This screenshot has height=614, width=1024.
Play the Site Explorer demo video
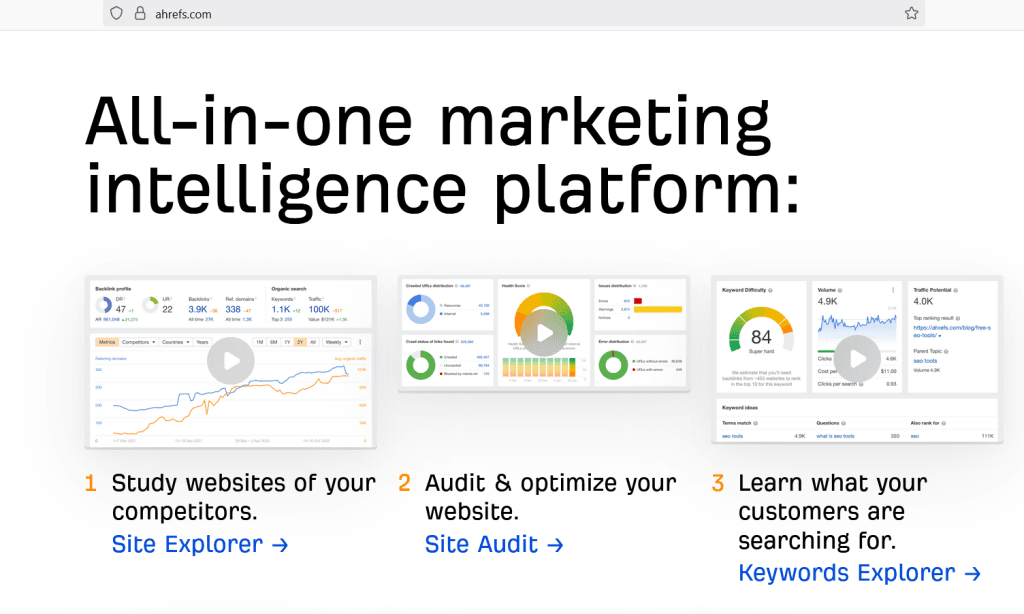click(231, 360)
